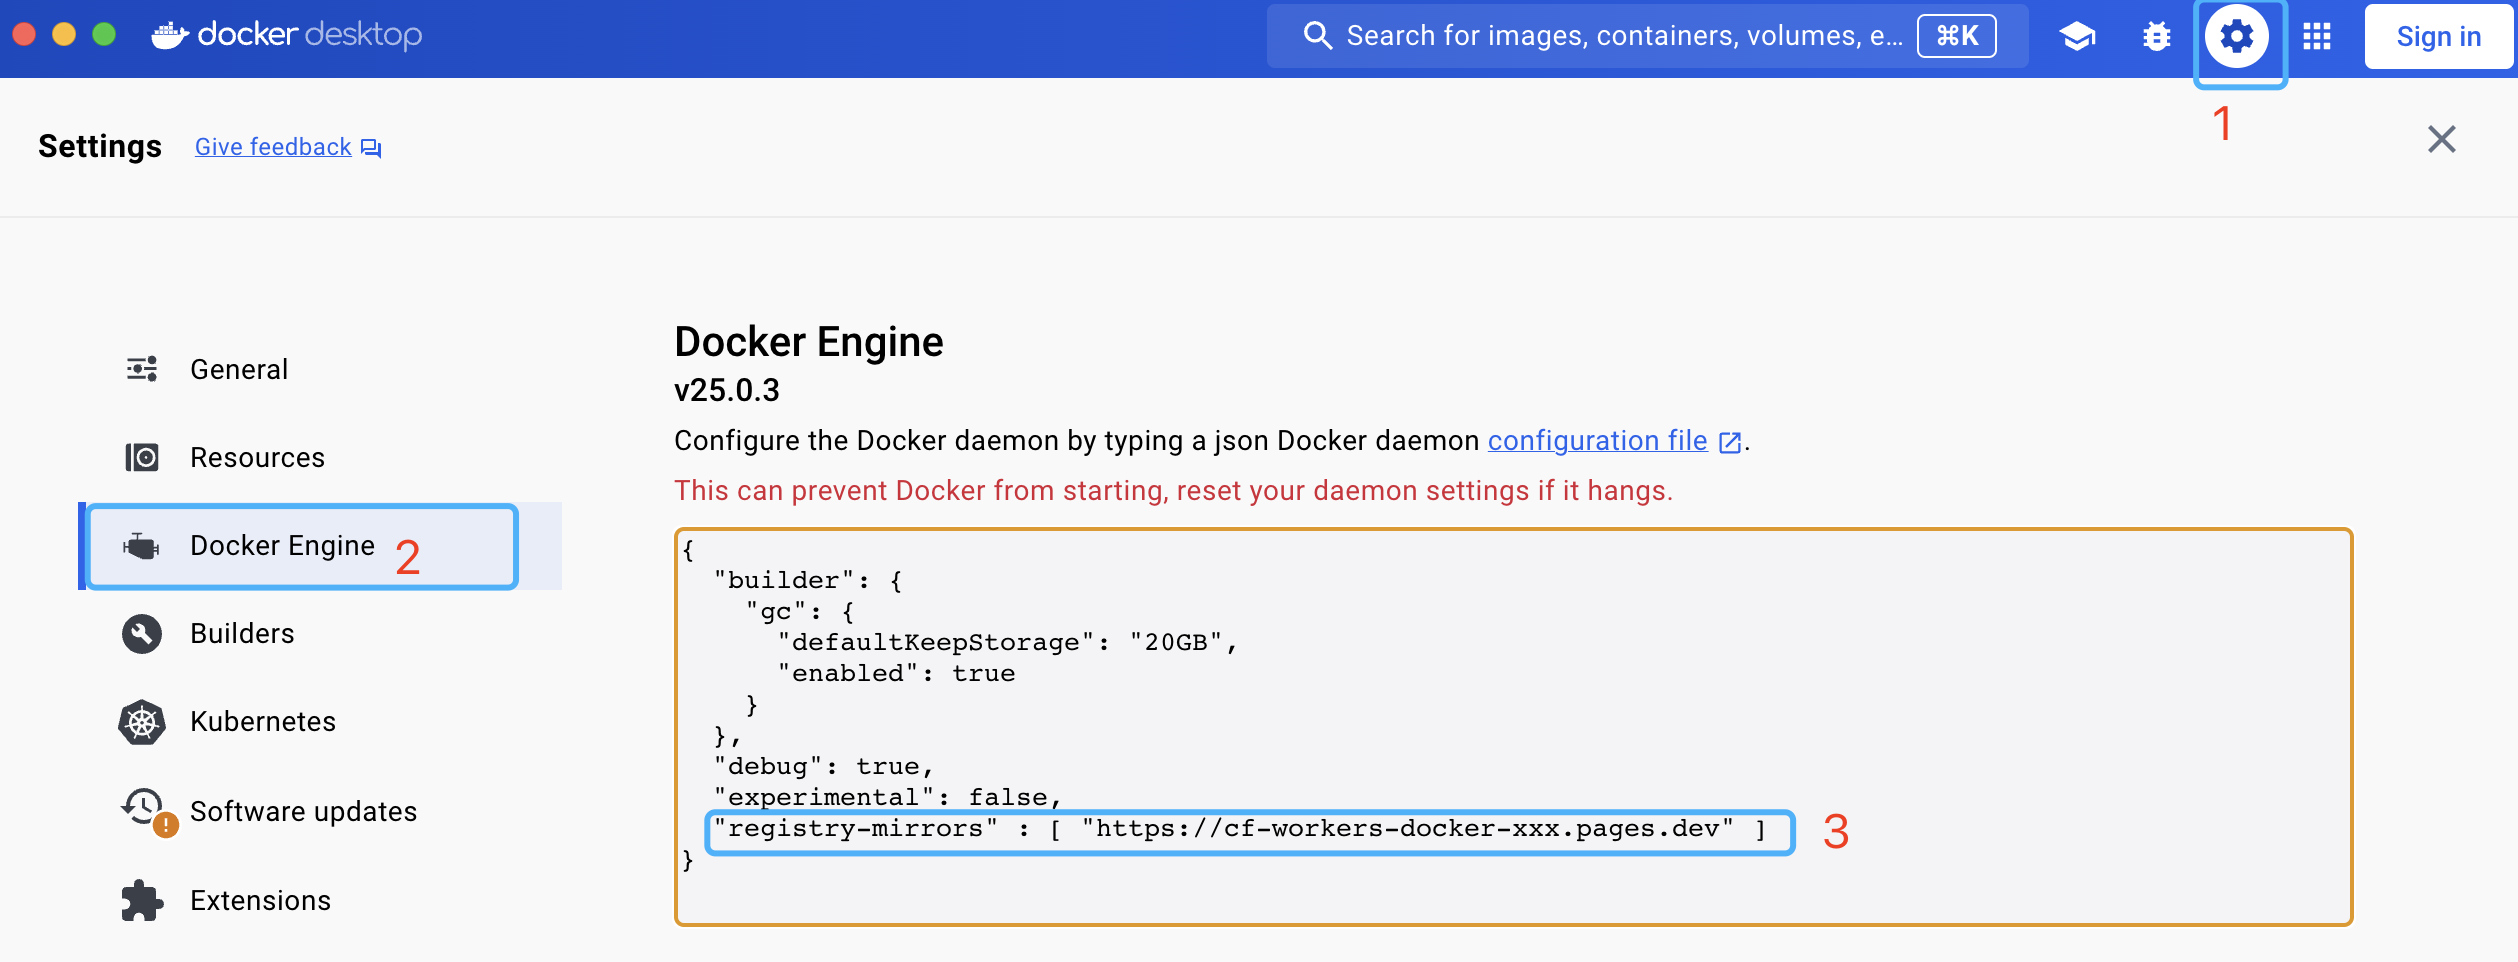Click the orange update warning badge
Viewport: 2518px width, 962px height.
[x=166, y=825]
